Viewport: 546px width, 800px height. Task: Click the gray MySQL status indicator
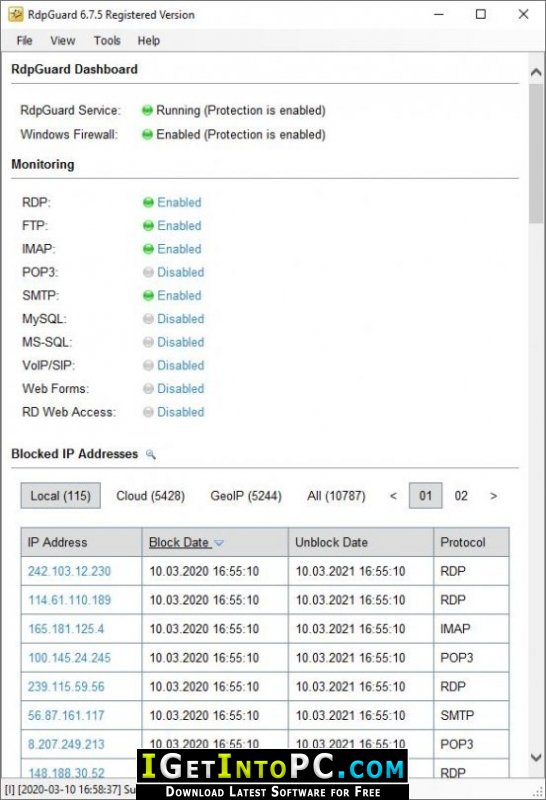point(148,319)
